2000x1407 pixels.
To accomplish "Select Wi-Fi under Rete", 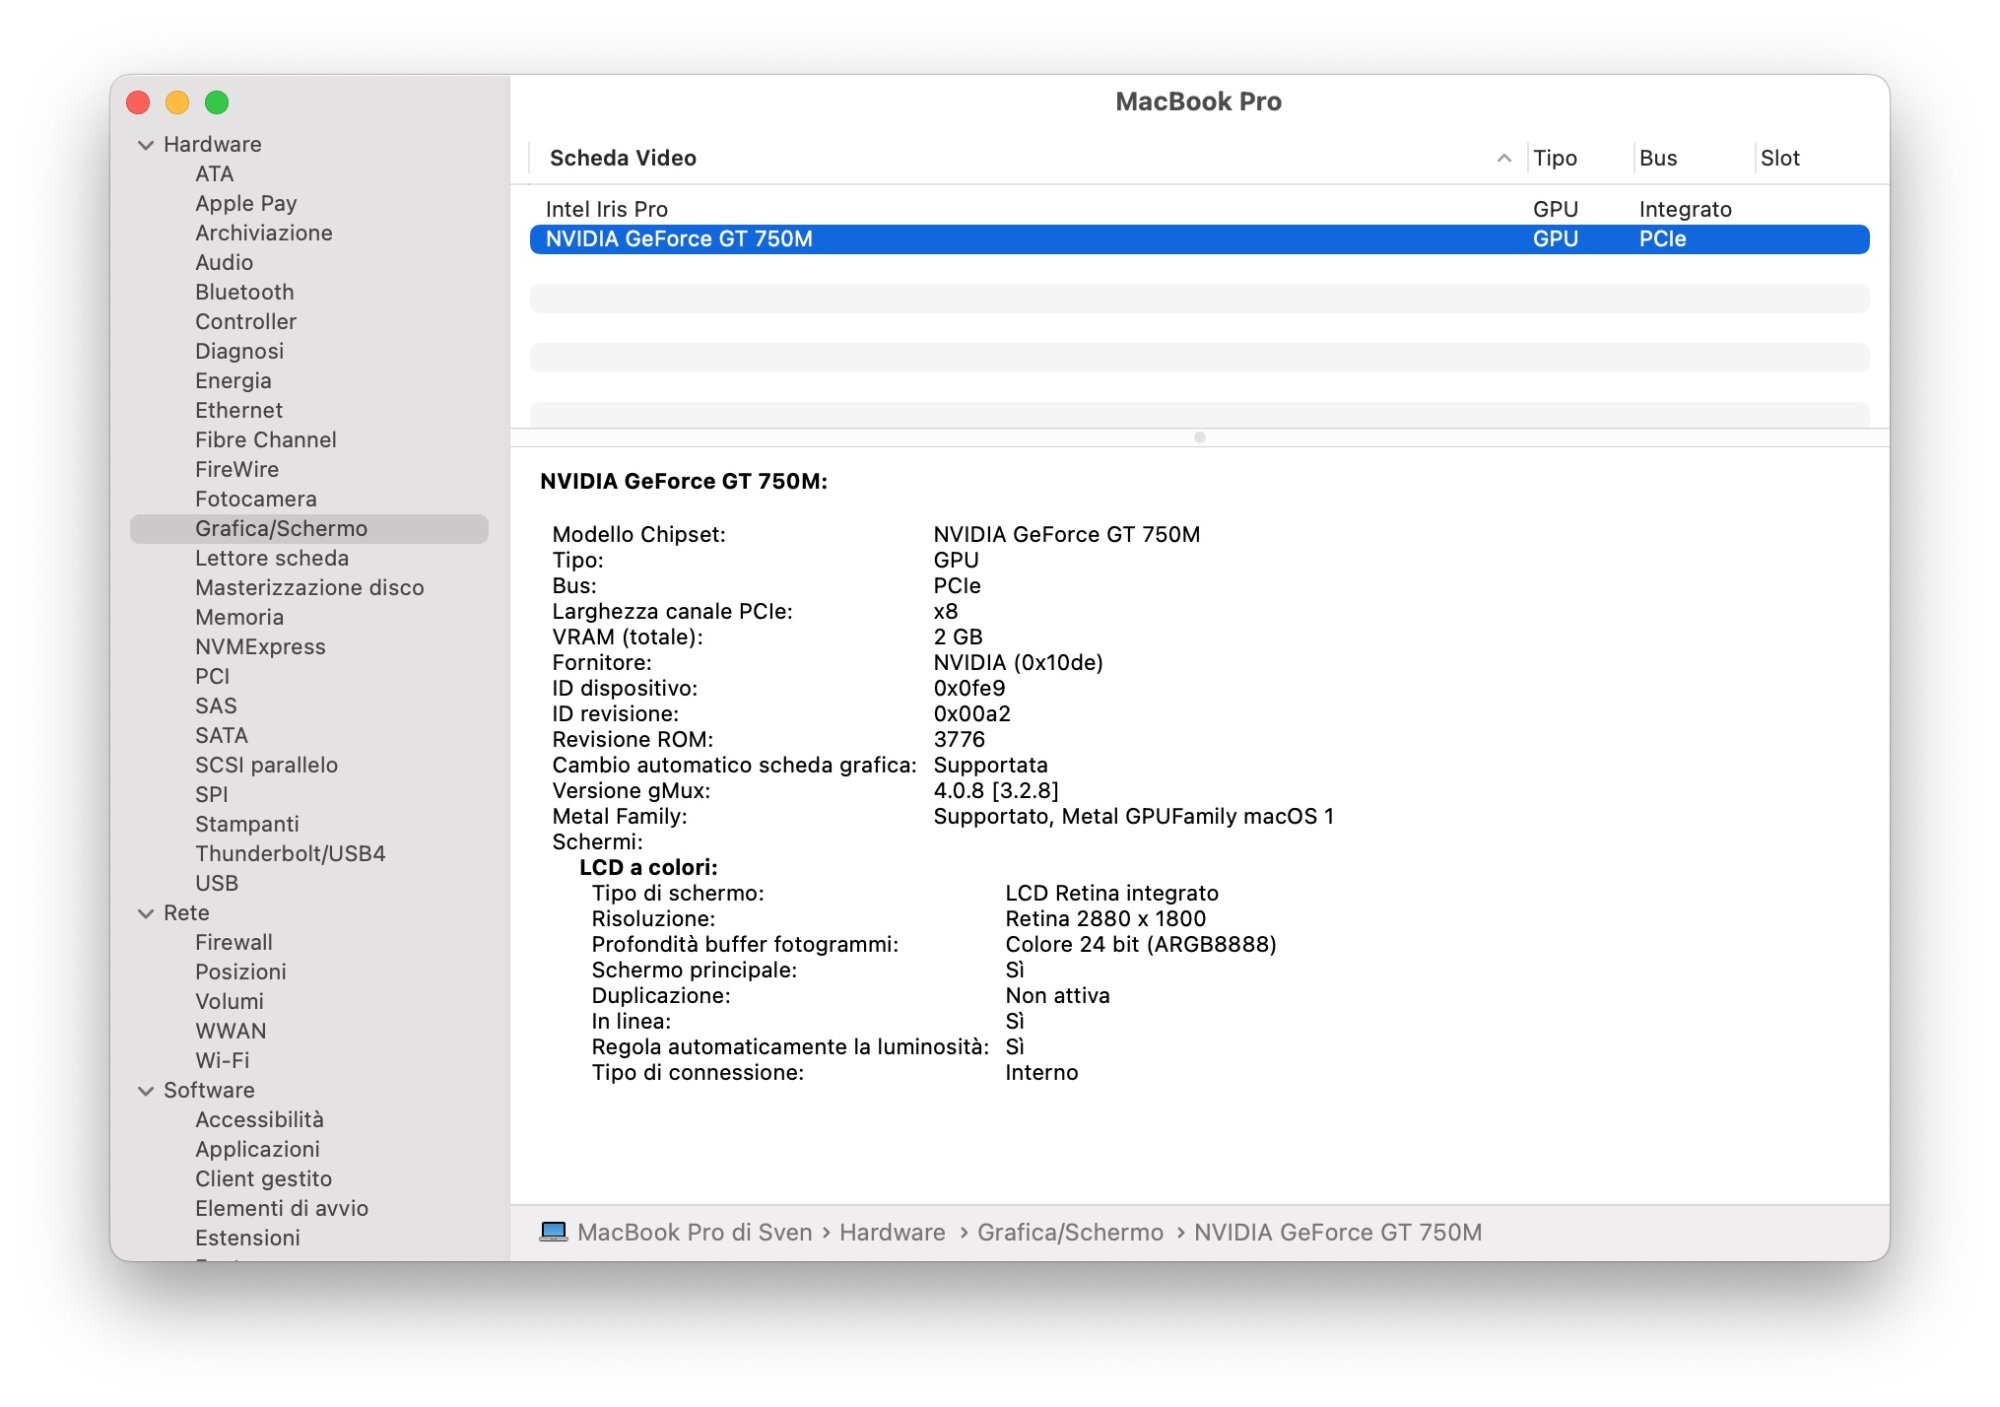I will tap(222, 1060).
